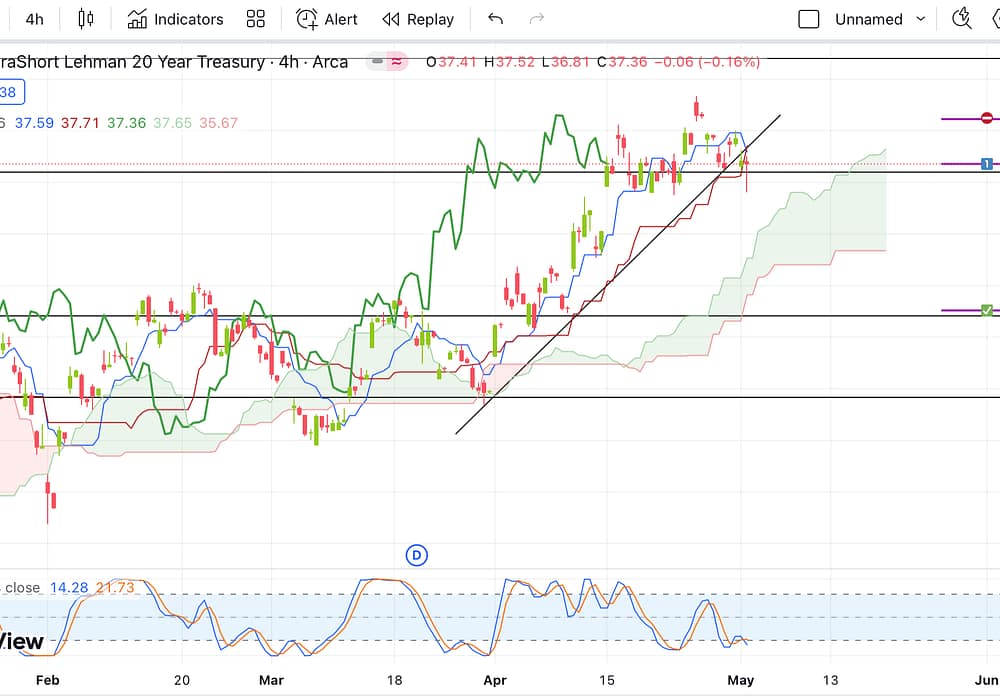Click the redo arrow
This screenshot has height=700, width=1000.
coord(537,19)
